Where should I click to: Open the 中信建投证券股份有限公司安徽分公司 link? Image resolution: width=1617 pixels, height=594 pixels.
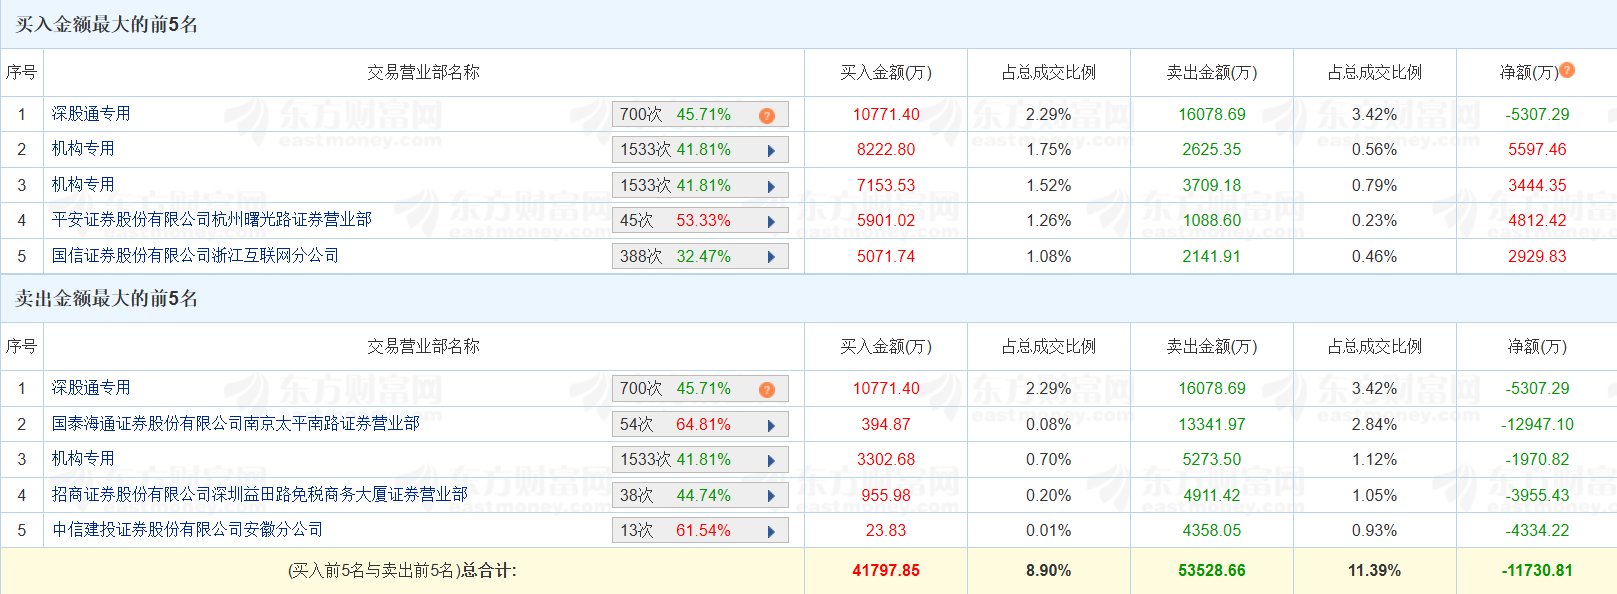187,530
